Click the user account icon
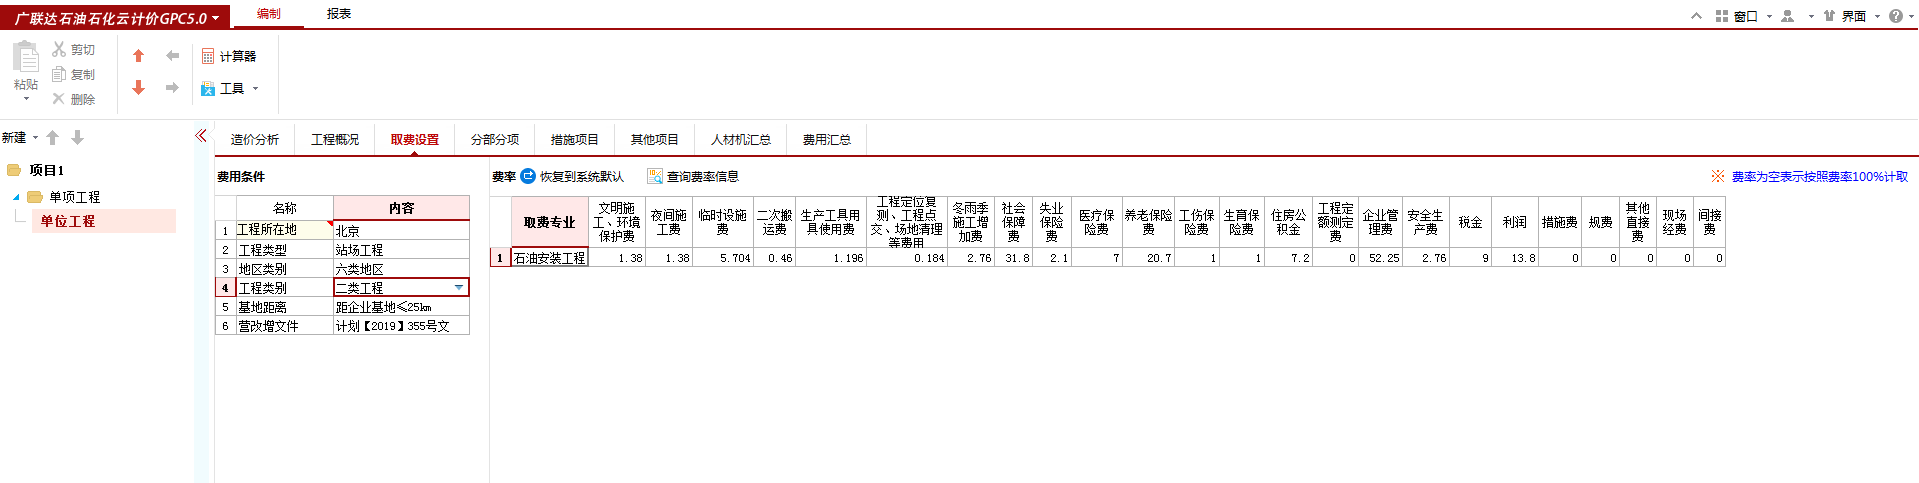 [1788, 16]
